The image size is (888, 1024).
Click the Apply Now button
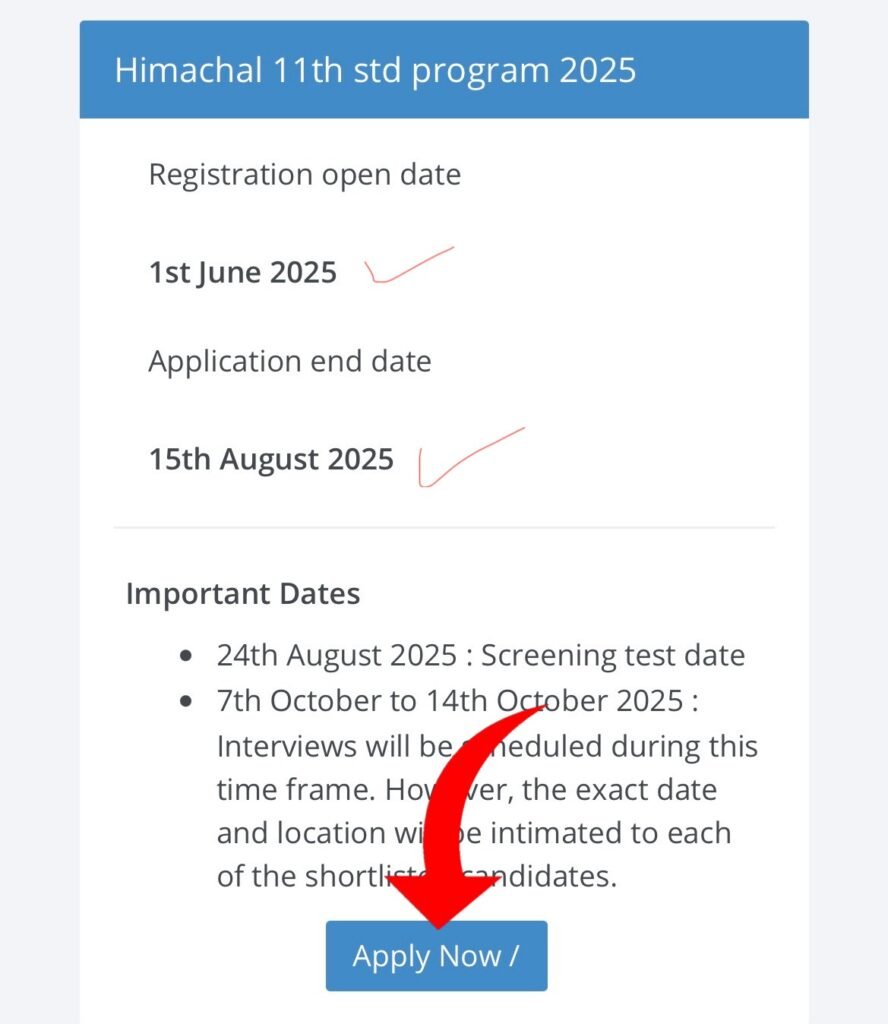coord(436,956)
